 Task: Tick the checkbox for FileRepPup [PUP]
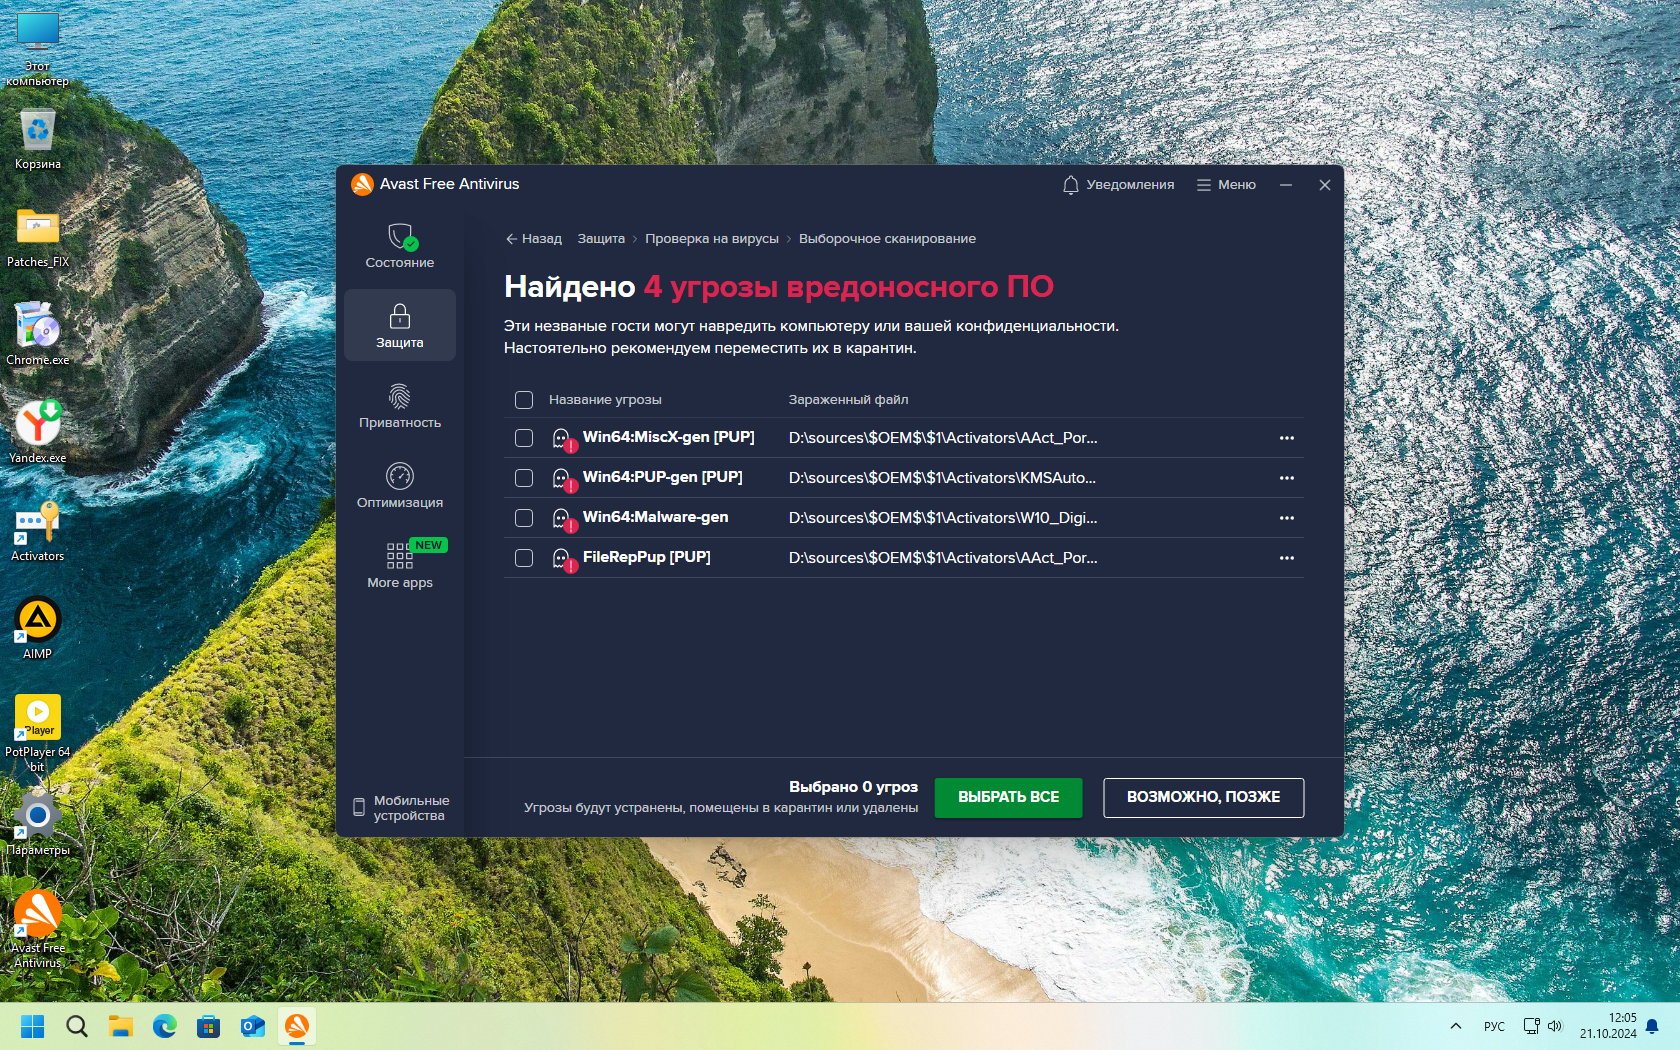click(524, 558)
